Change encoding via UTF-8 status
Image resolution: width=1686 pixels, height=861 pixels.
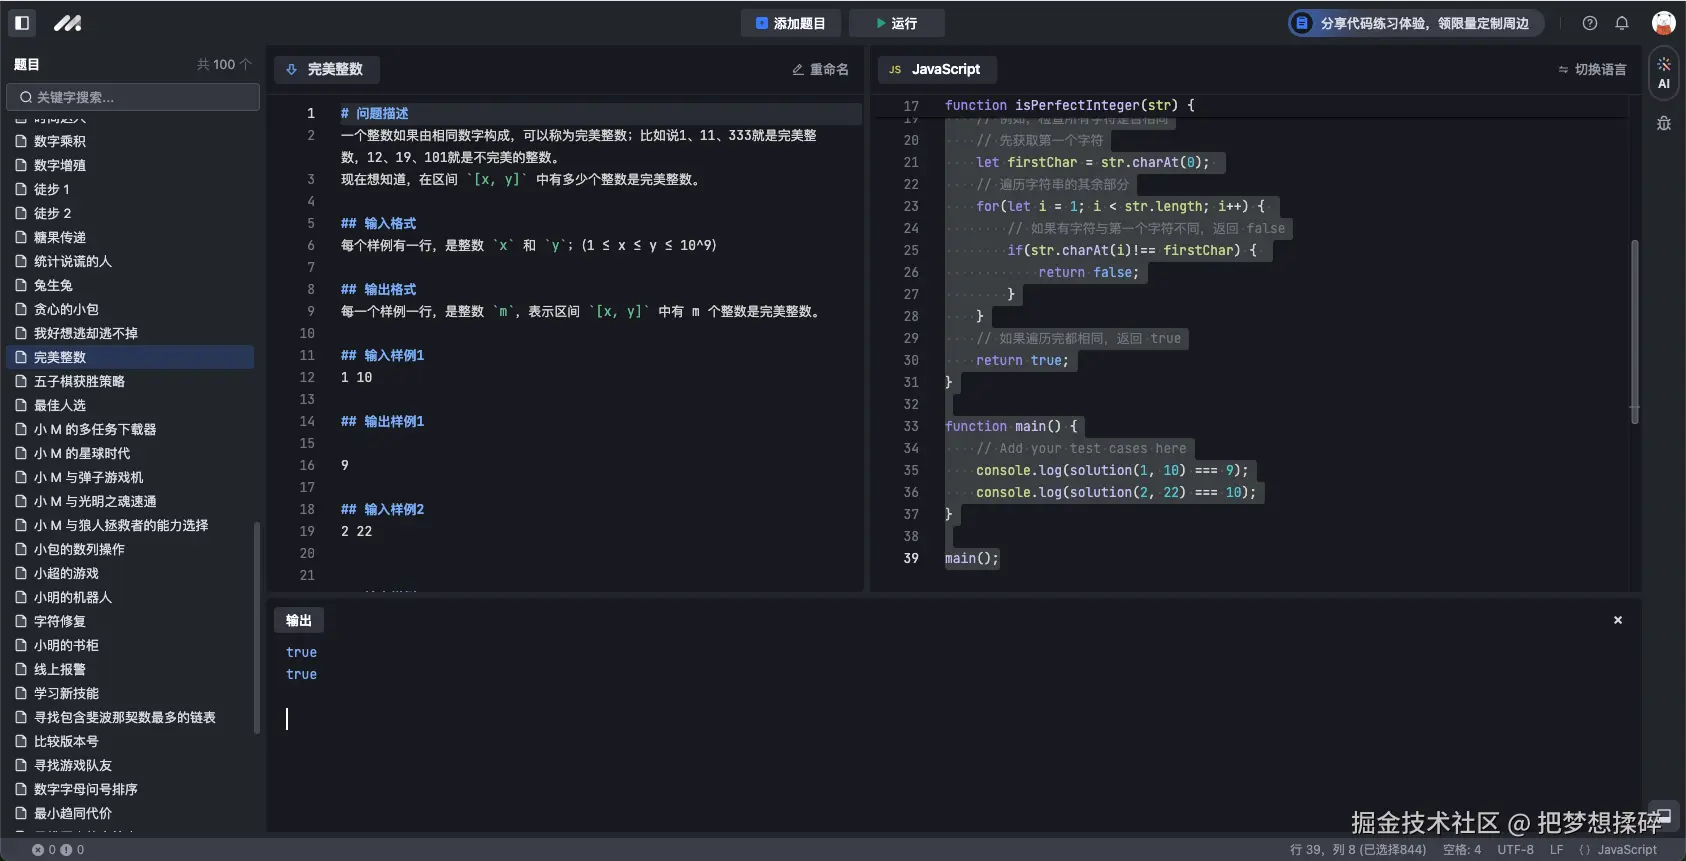pos(1515,850)
